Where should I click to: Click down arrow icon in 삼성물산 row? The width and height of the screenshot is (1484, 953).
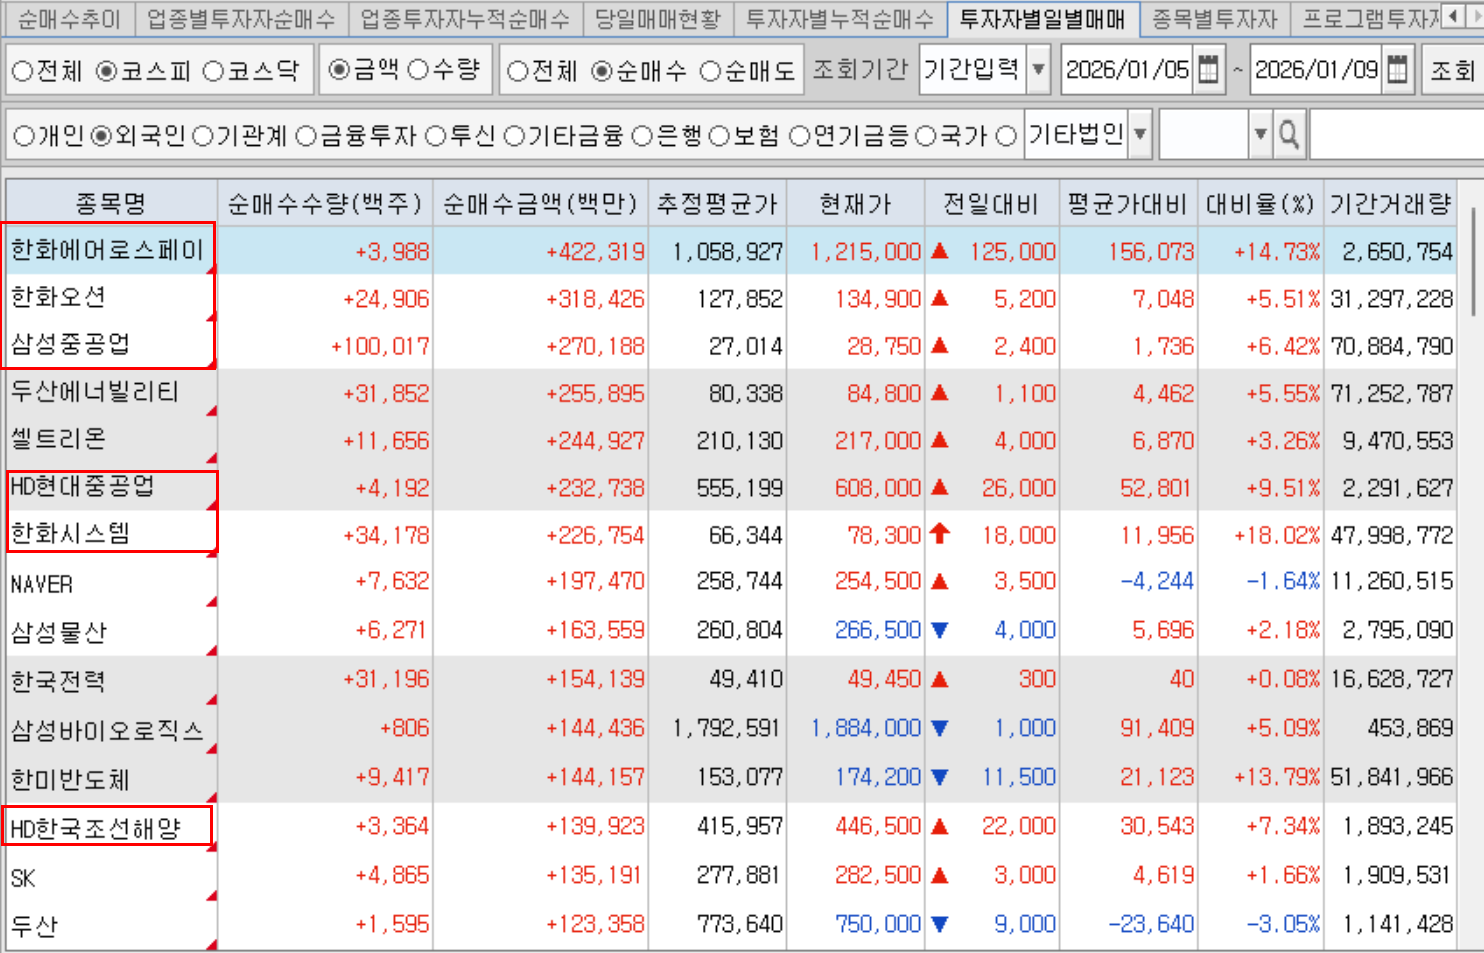tap(939, 630)
